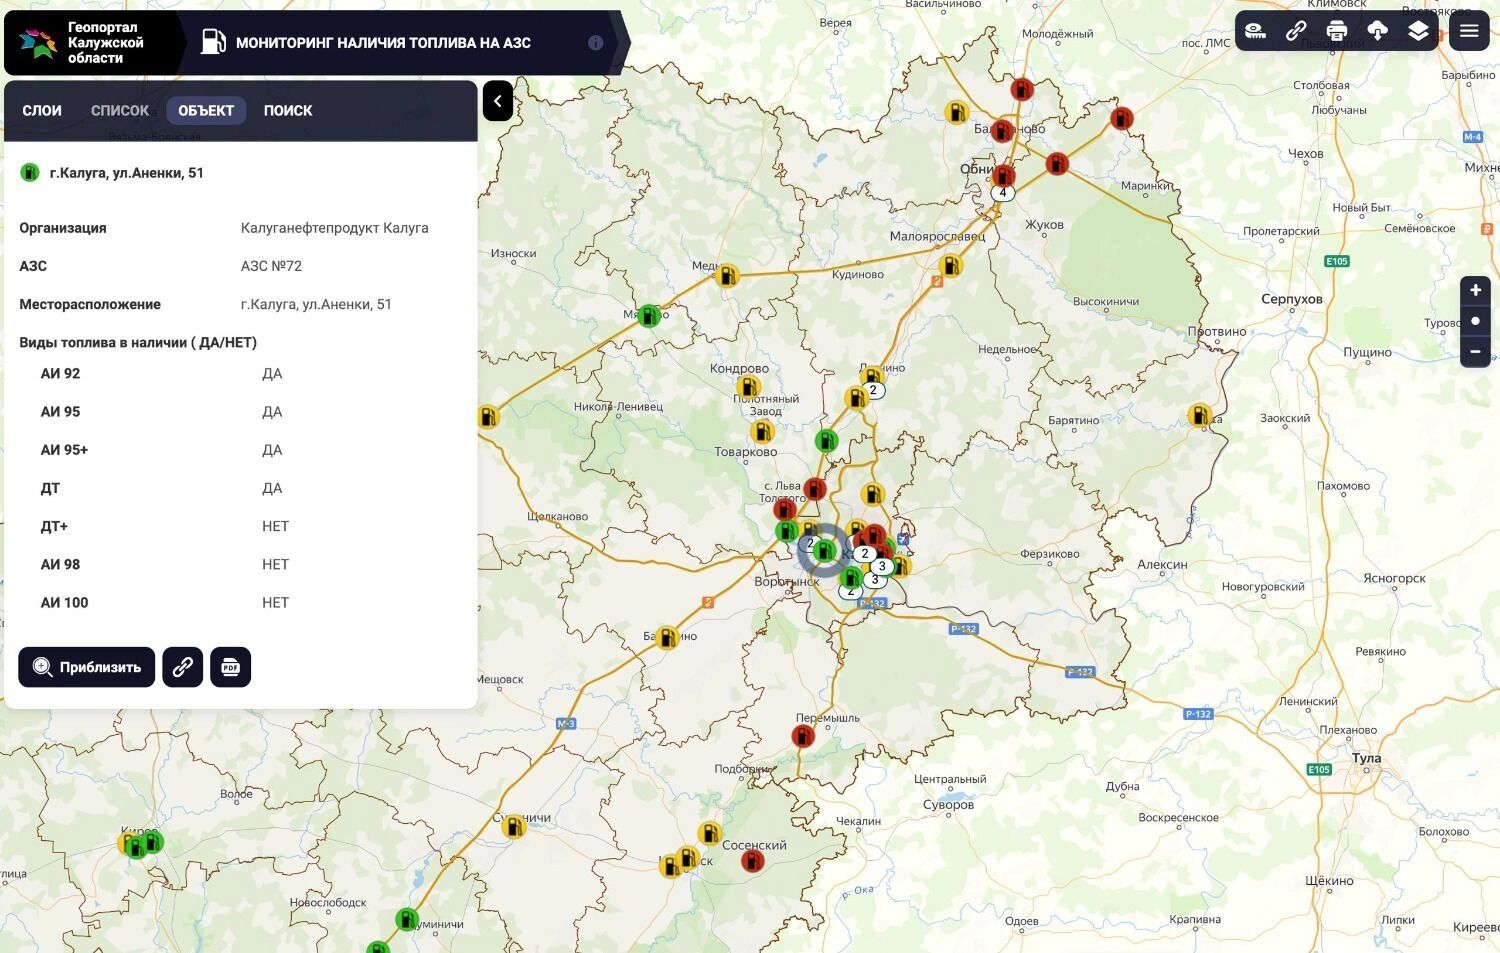
Task: Select yellow station marker at Медынь
Action: [727, 275]
